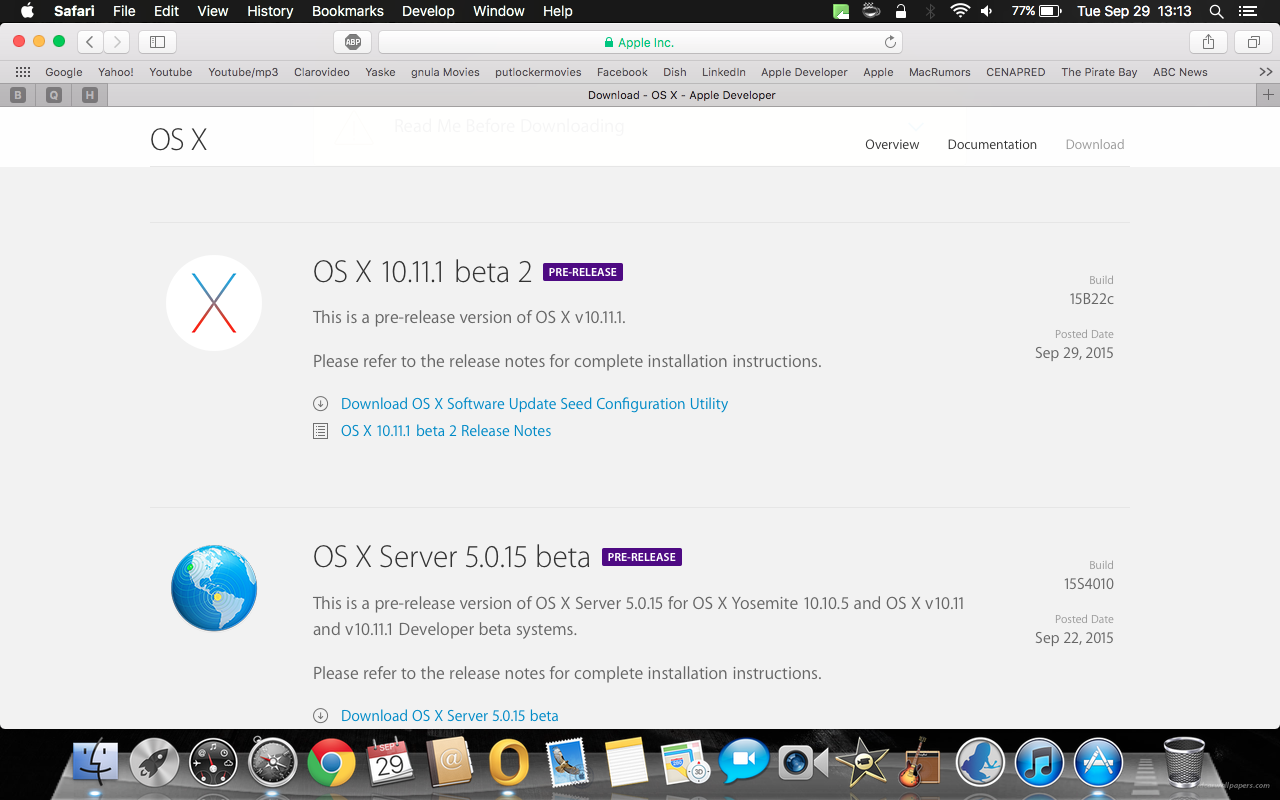This screenshot has height=800, width=1280.
Task: Open pinned tab H
Action: click(90, 95)
